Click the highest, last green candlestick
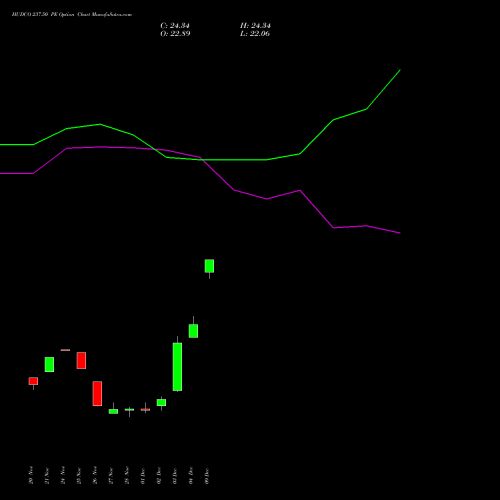Viewport: 500px width, 500px height. click(209, 266)
